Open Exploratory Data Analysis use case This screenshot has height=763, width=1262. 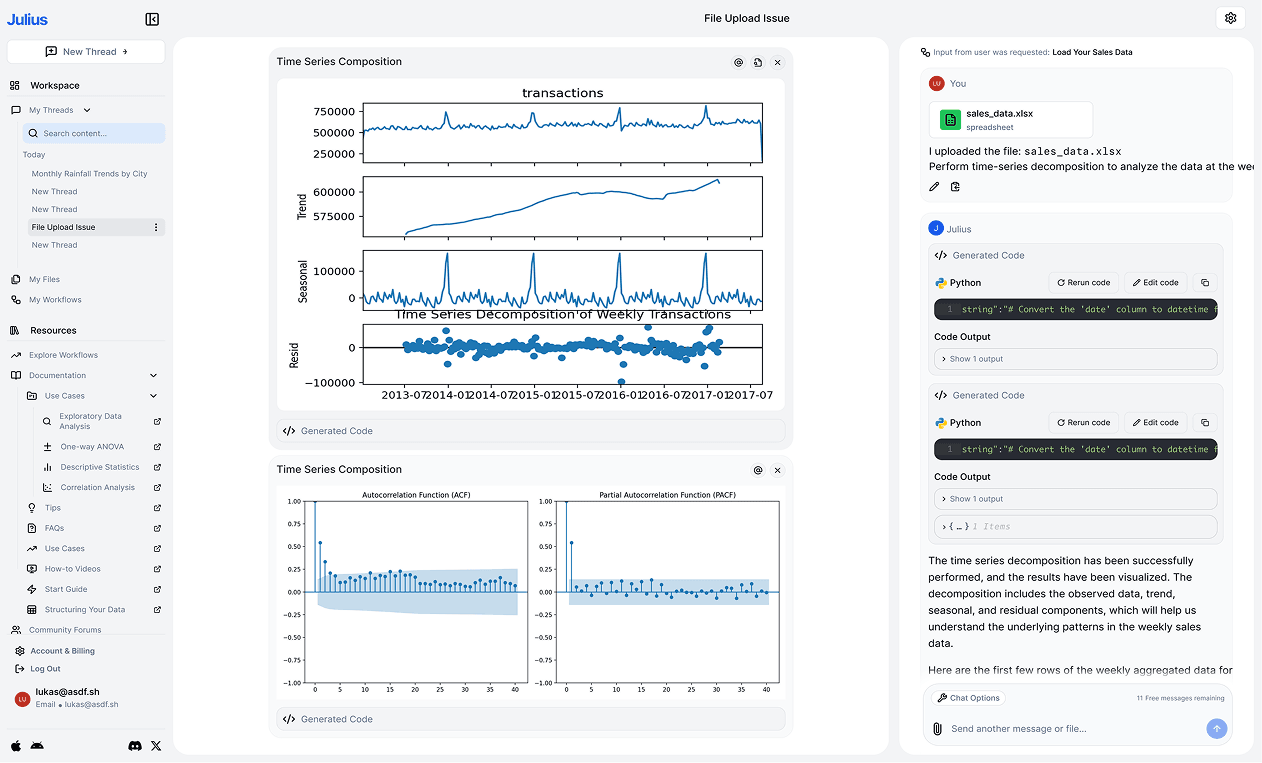pos(90,421)
